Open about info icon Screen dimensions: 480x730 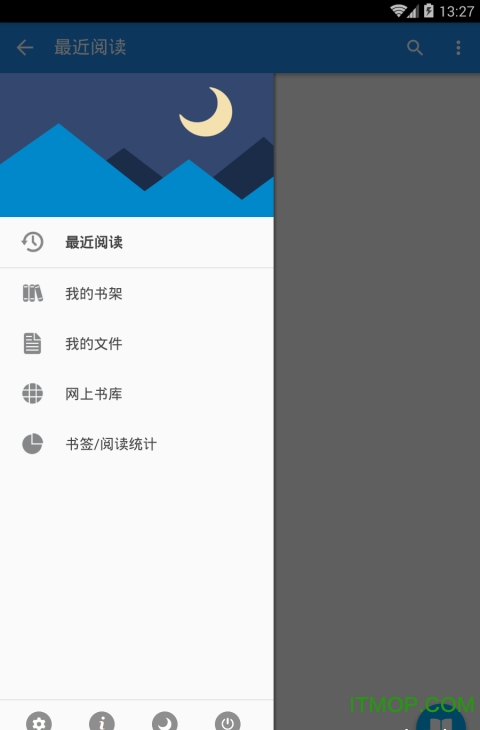click(102, 721)
